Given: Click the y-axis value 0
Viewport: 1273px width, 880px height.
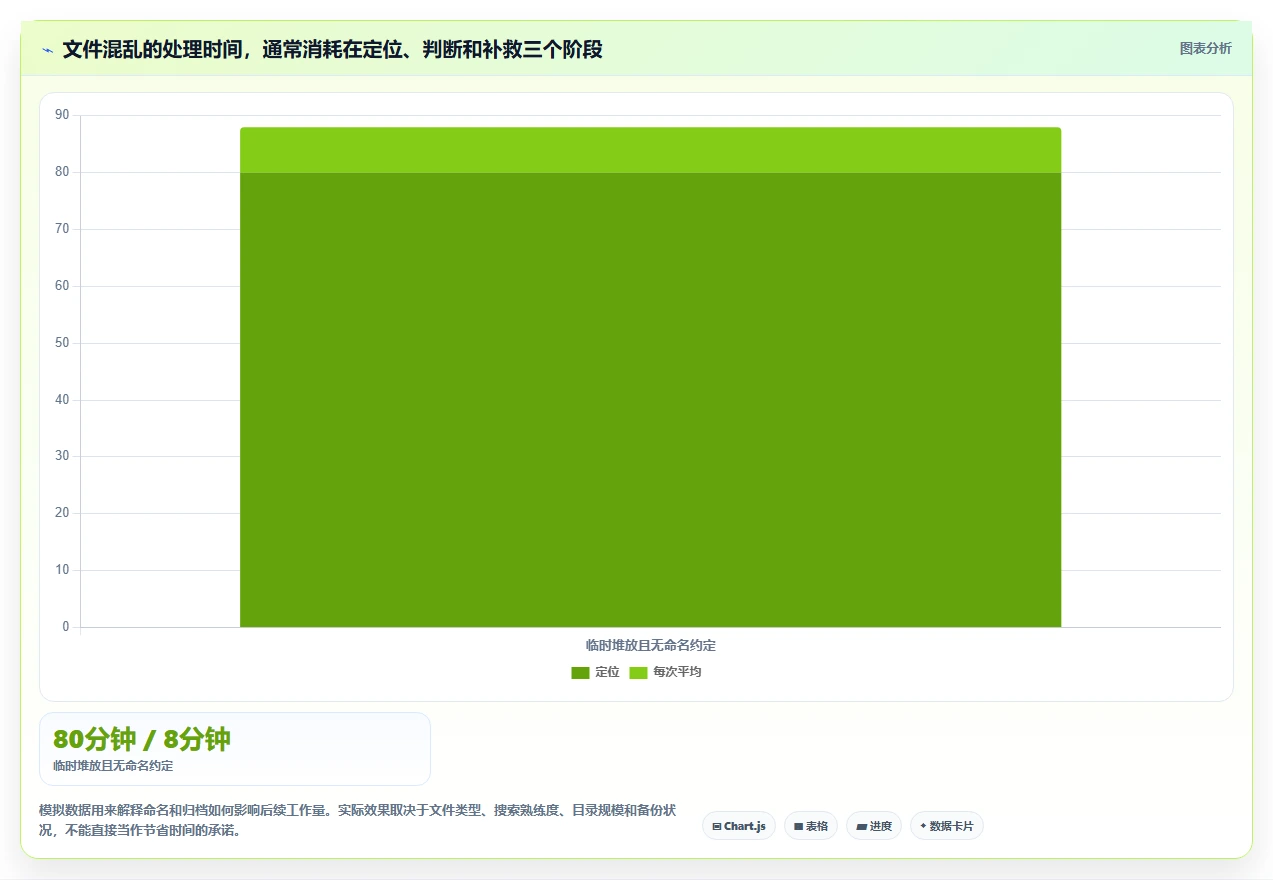Looking at the screenshot, I should [x=66, y=627].
